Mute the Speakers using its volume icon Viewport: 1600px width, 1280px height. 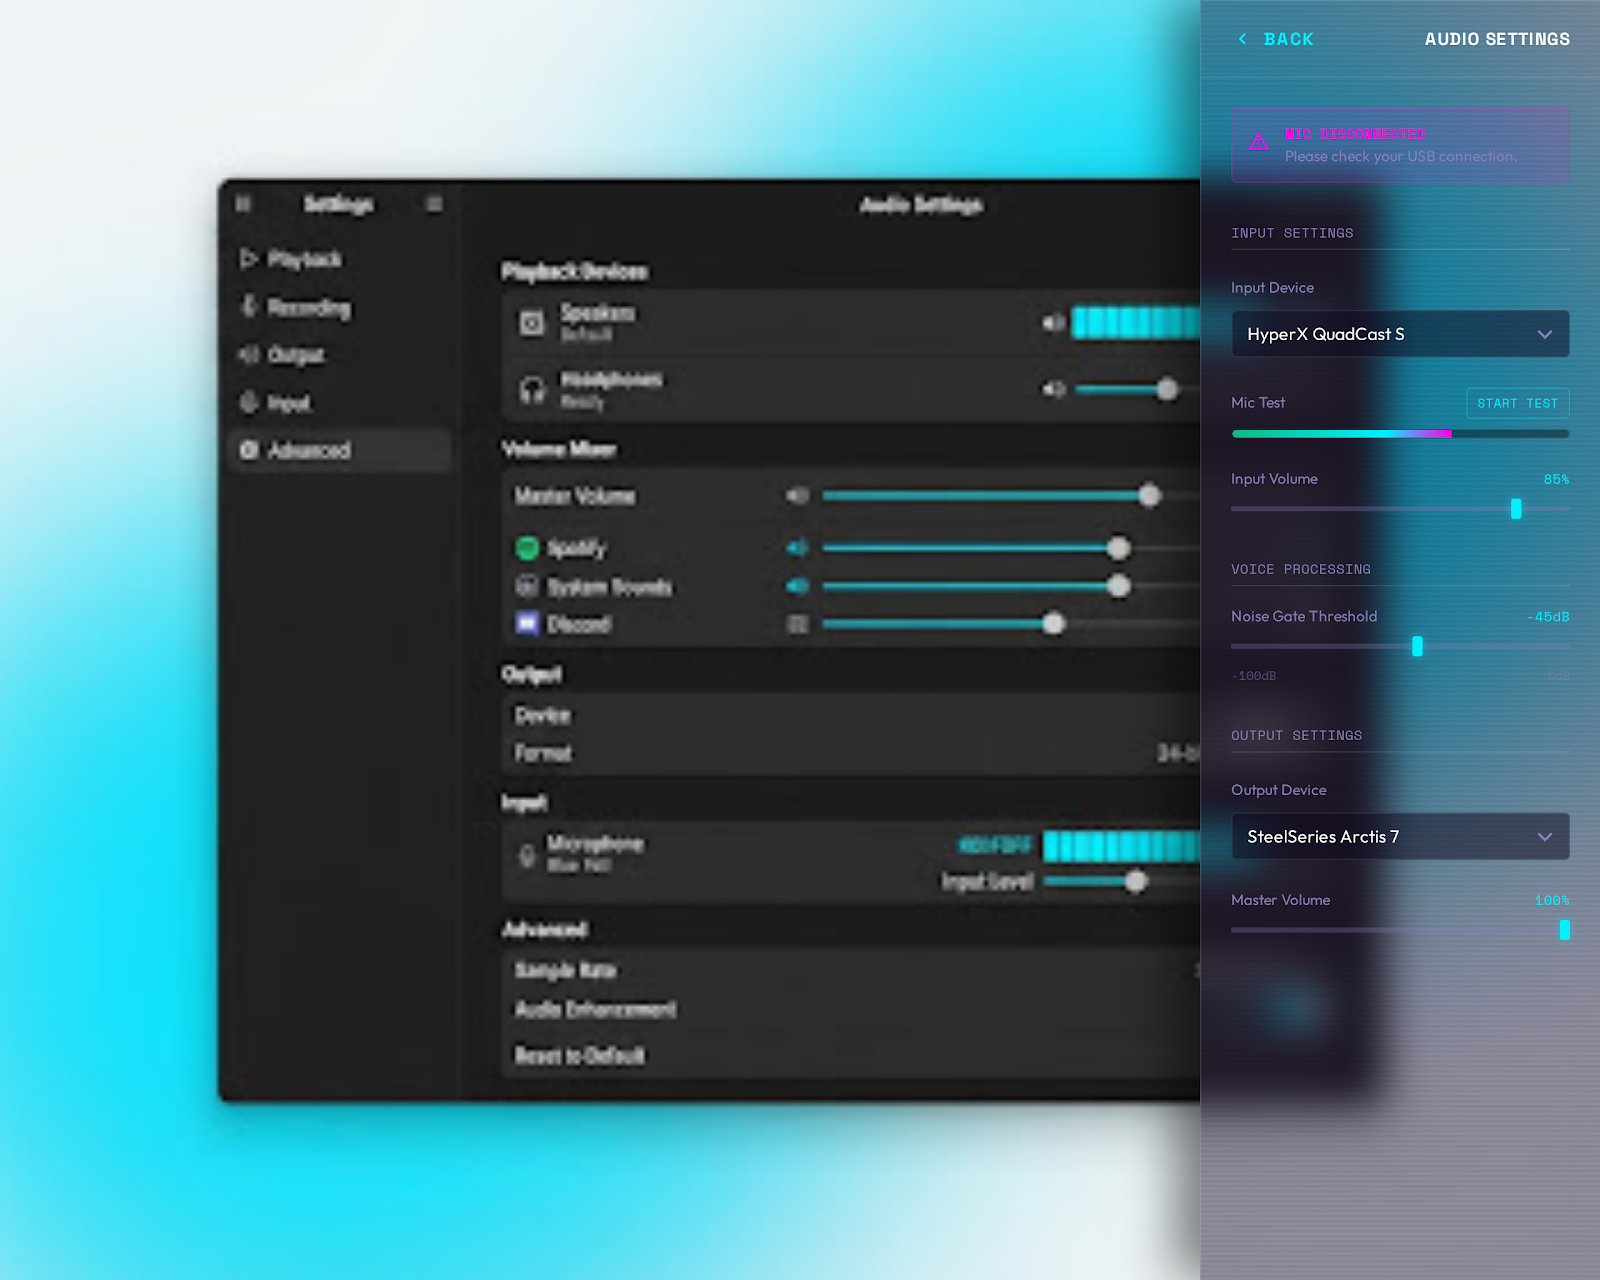click(1053, 322)
